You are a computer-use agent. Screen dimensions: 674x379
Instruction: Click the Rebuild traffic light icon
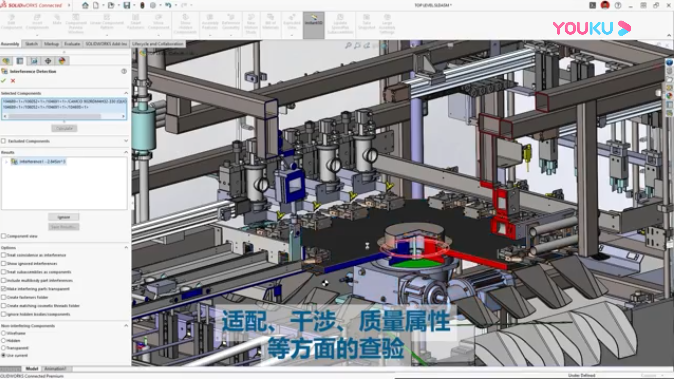pyautogui.click(x=142, y=5)
